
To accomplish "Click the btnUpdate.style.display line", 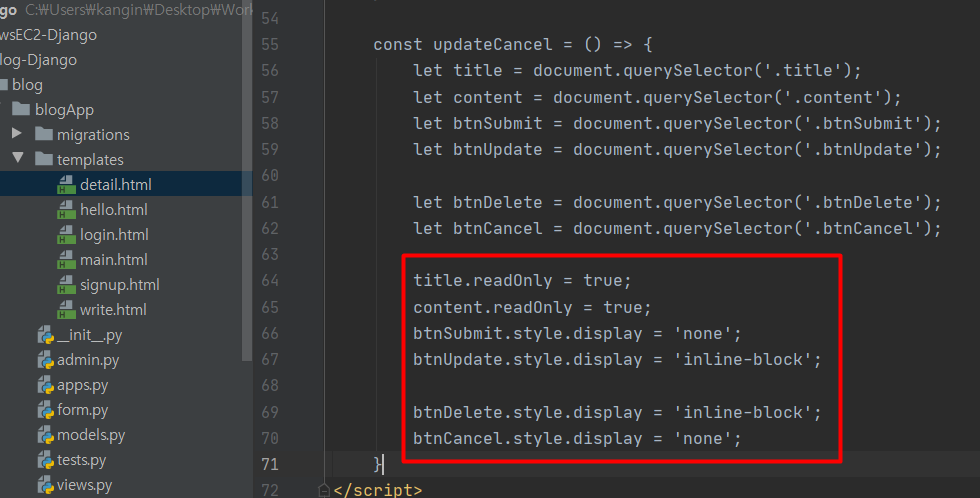I will pos(617,360).
